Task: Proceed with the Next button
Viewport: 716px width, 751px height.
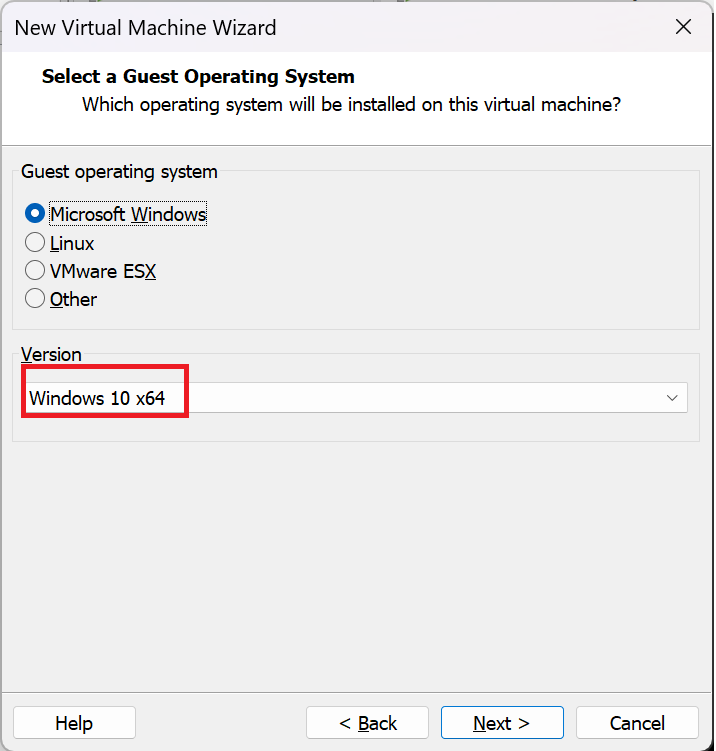Action: 502,723
